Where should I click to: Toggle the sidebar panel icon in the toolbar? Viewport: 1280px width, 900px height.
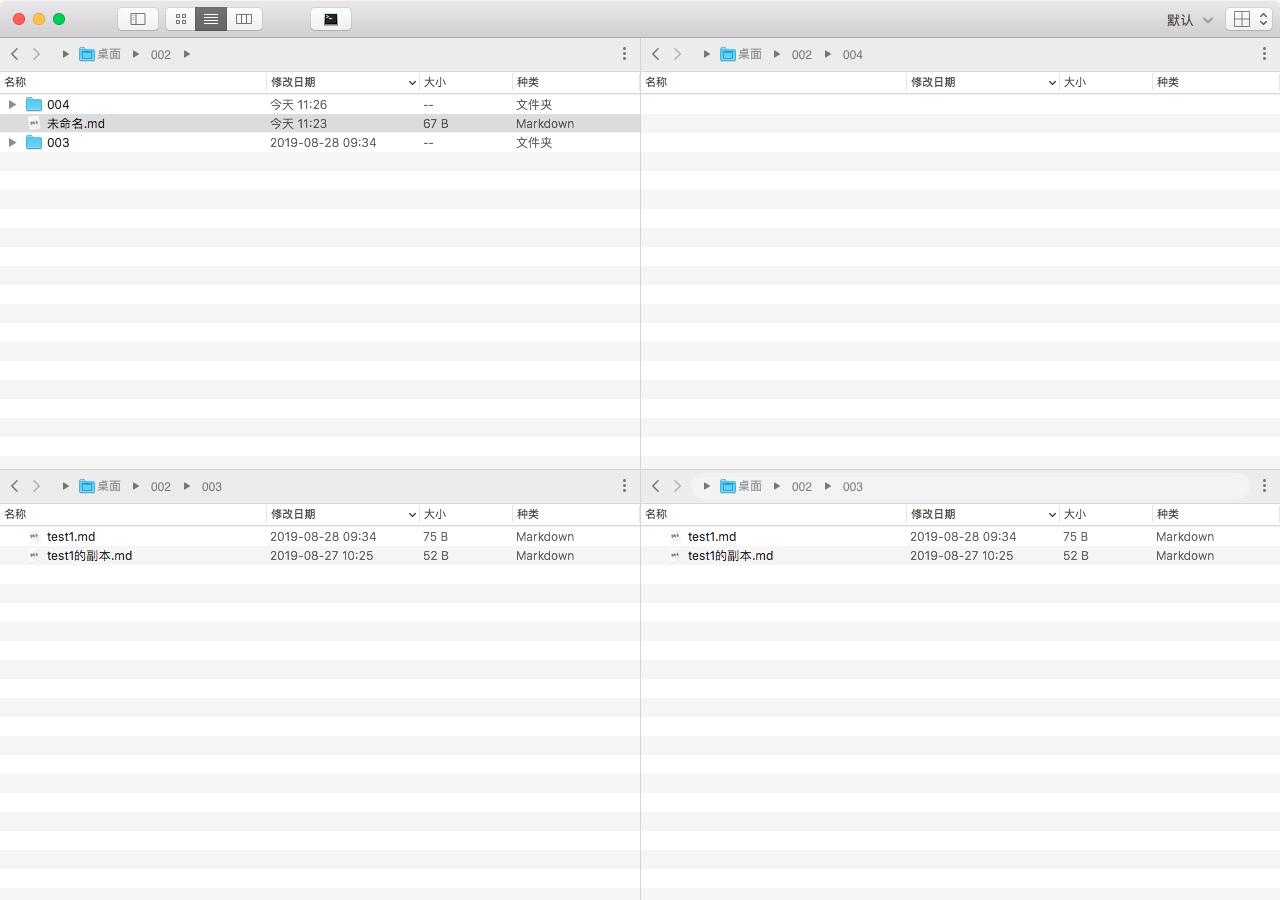[138, 18]
